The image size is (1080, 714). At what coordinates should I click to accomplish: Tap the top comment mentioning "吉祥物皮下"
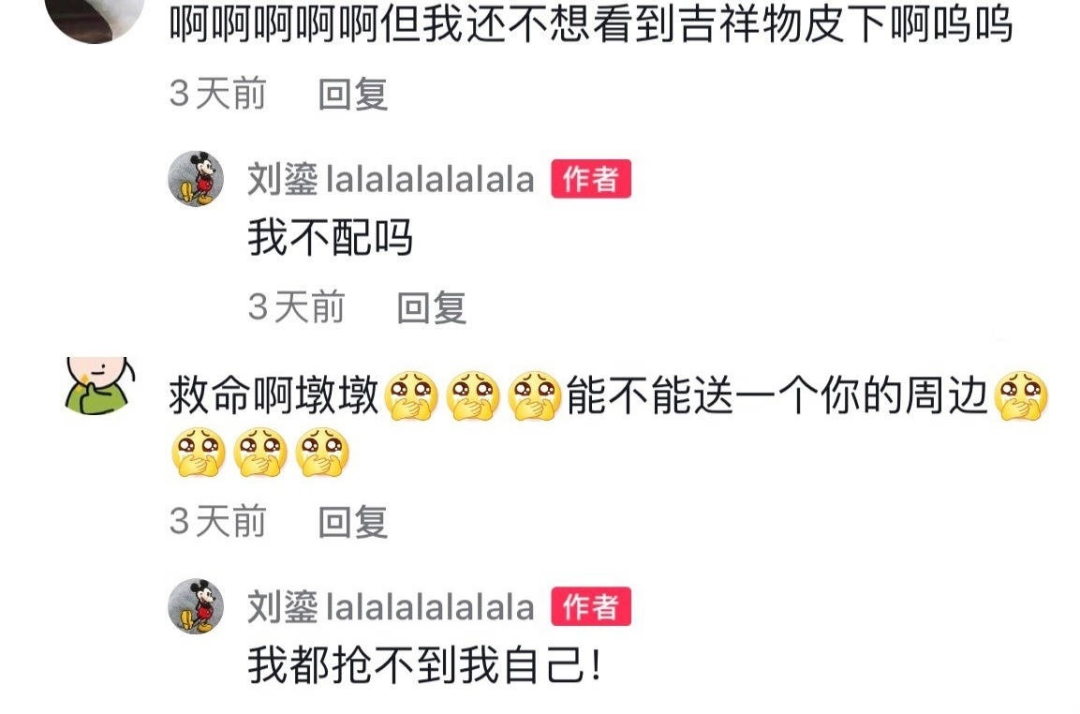point(591,23)
